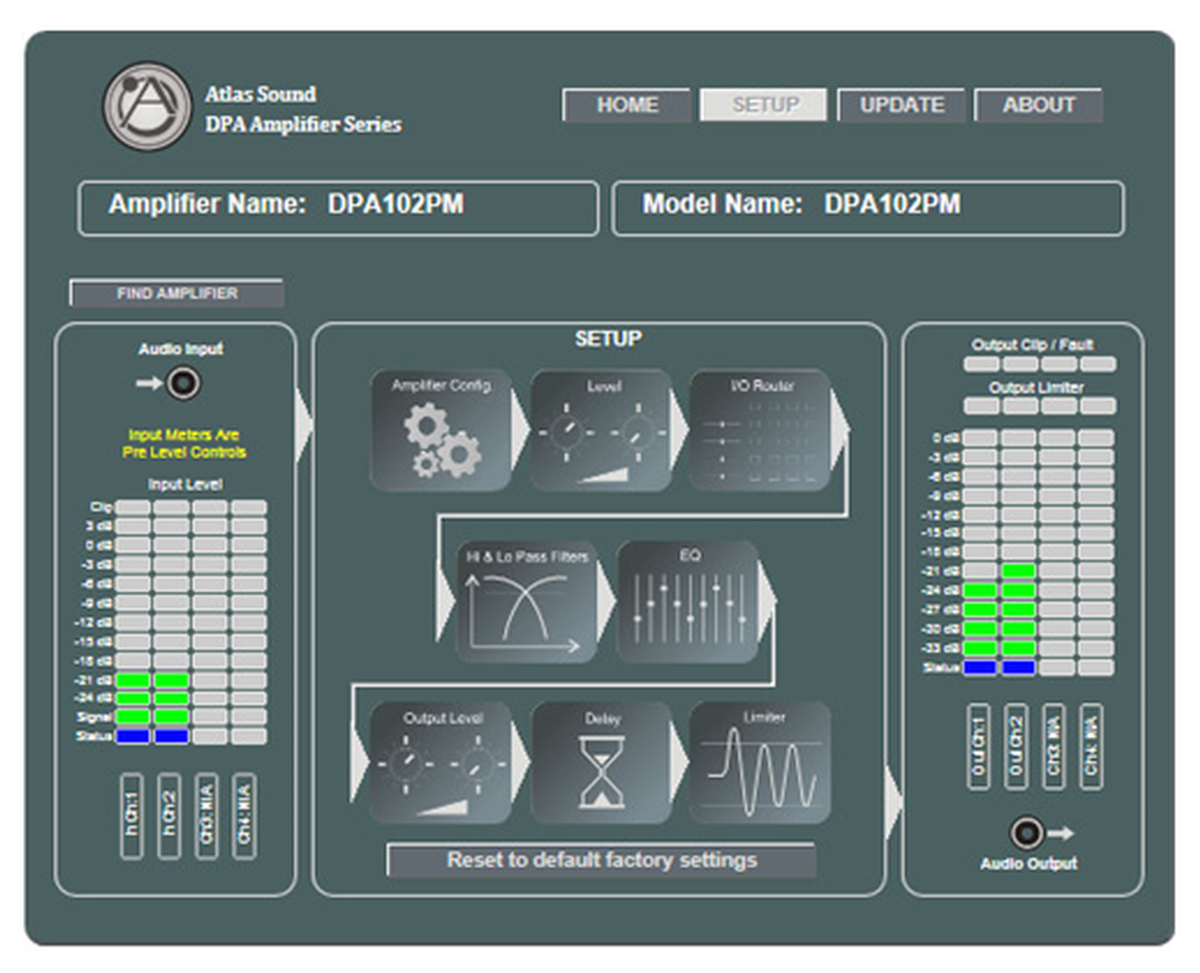Click Reset to default factory settings
This screenshot has width=1200, height=973.
click(x=601, y=860)
